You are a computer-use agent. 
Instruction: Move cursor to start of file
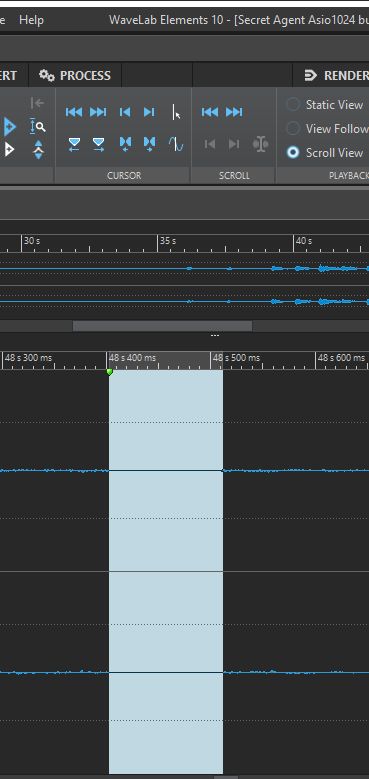(74, 112)
